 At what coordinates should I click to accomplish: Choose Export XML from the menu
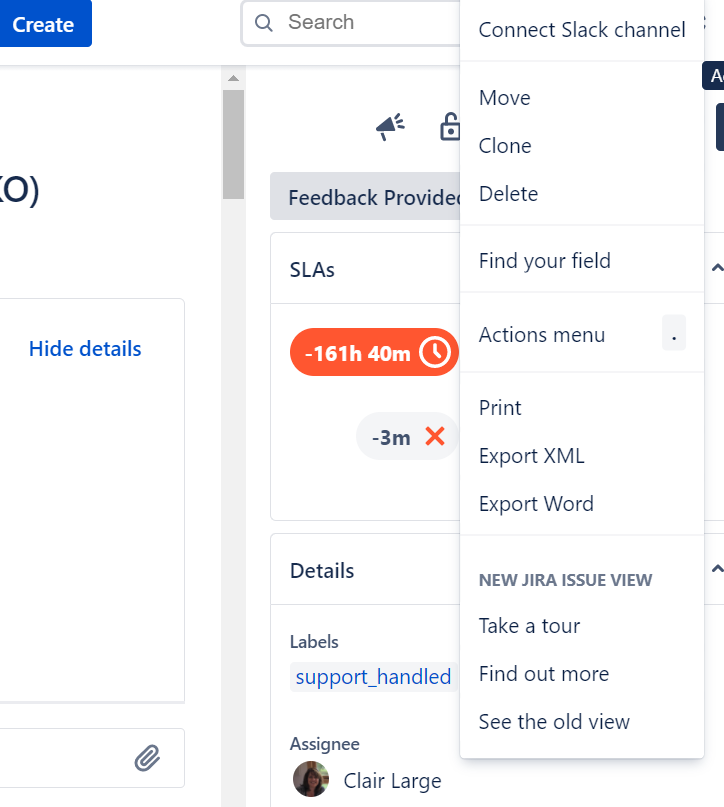click(531, 456)
